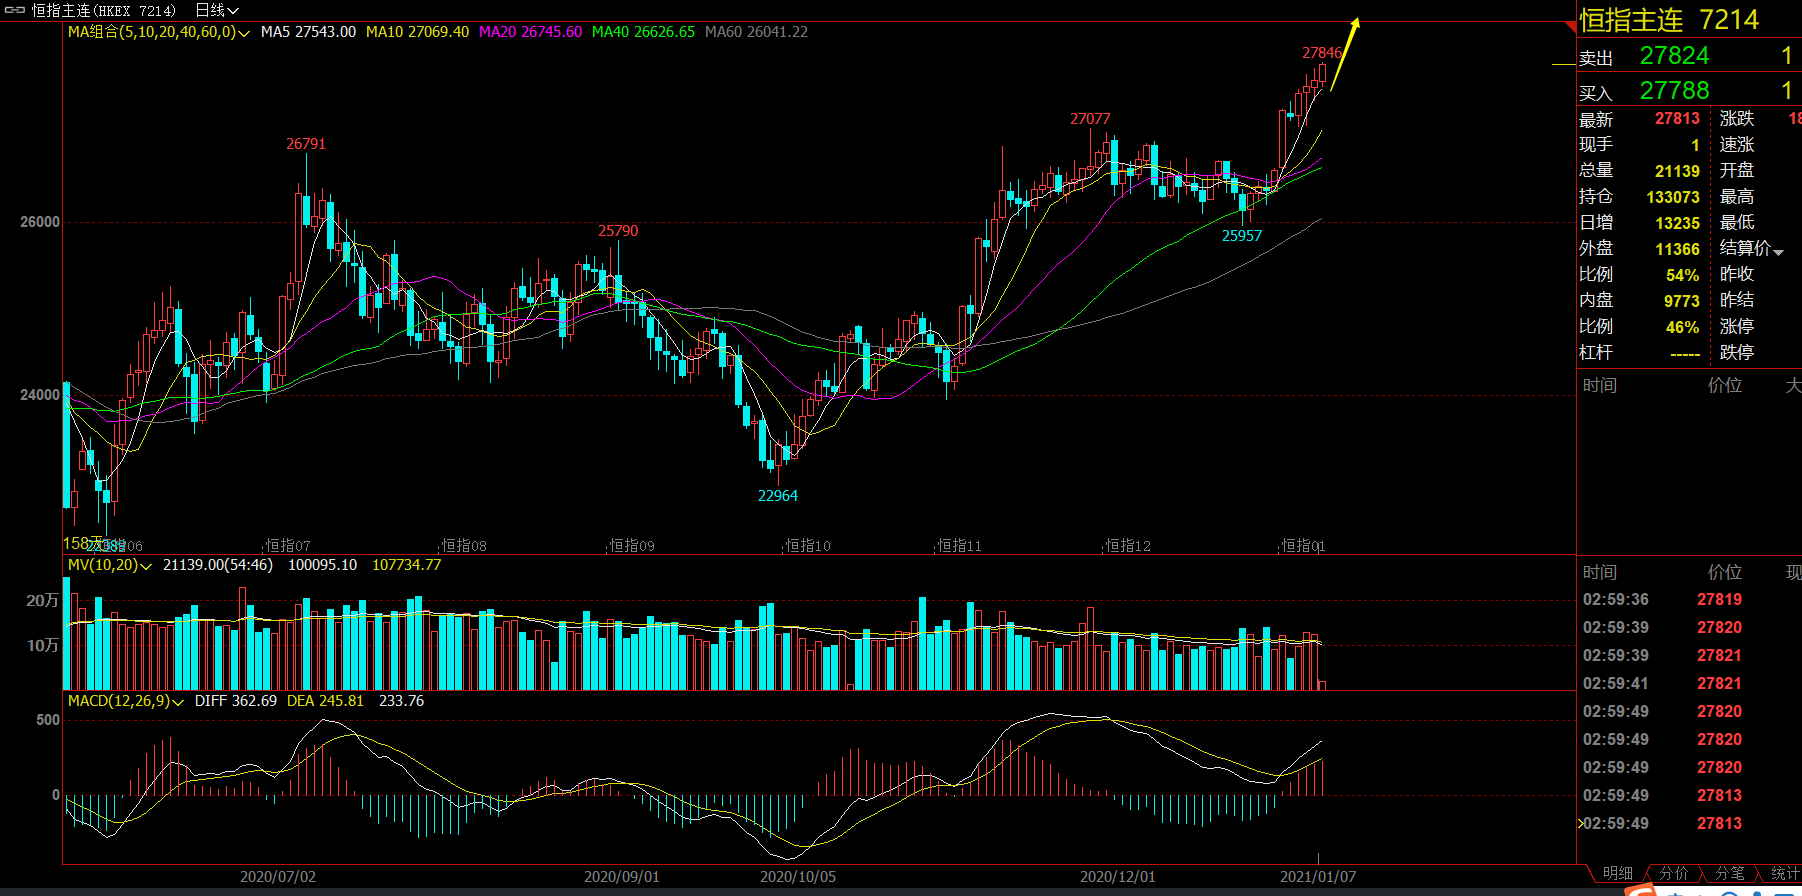Click the 2020/12/01 date on time axis
The image size is (1802, 896).
[1118, 877]
